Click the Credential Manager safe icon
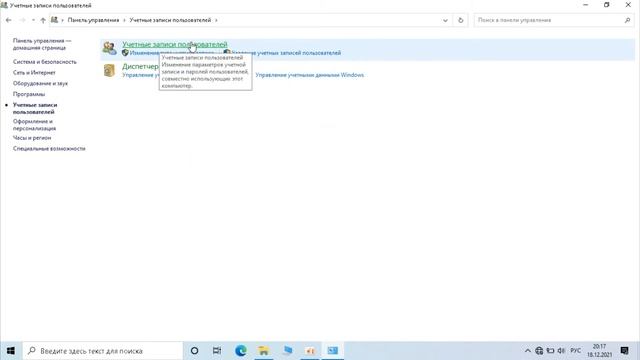Image resolution: width=640 pixels, height=360 pixels. pyautogui.click(x=109, y=71)
